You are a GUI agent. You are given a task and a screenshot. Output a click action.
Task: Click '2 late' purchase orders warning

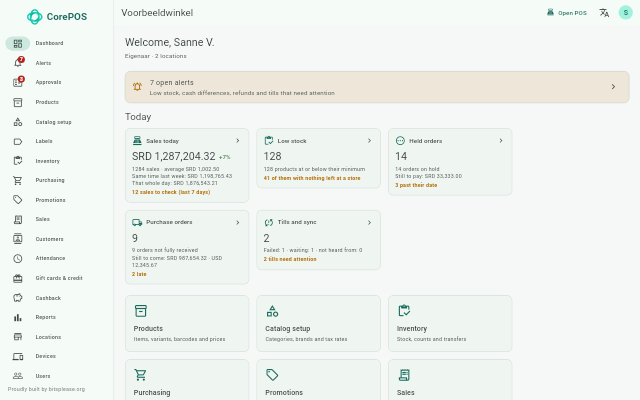pos(139,274)
